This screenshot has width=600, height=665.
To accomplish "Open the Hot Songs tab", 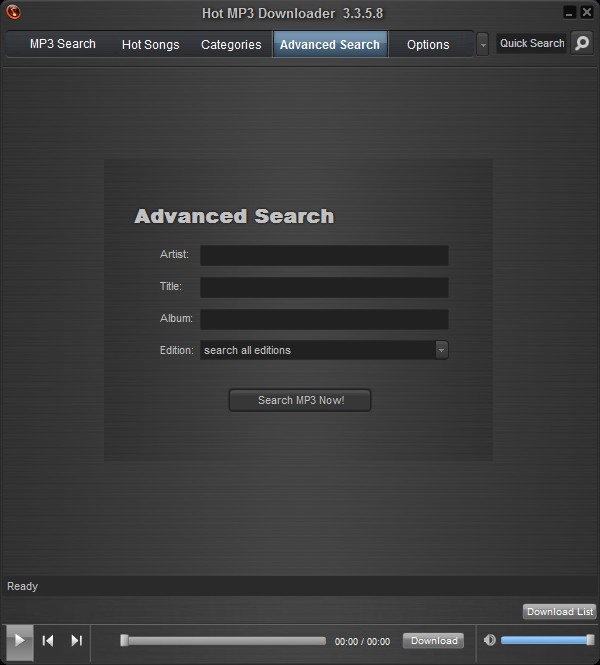I will (x=151, y=45).
